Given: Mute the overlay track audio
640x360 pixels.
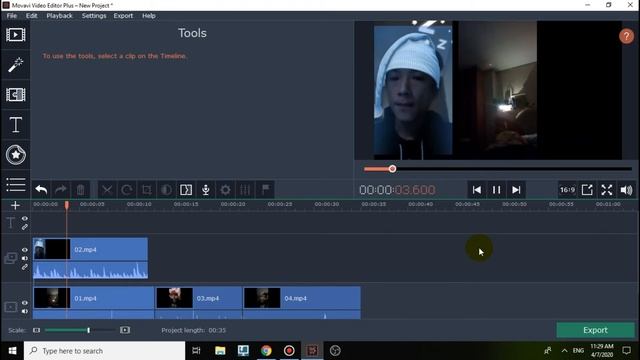Looking at the screenshot, I should pos(25,258).
